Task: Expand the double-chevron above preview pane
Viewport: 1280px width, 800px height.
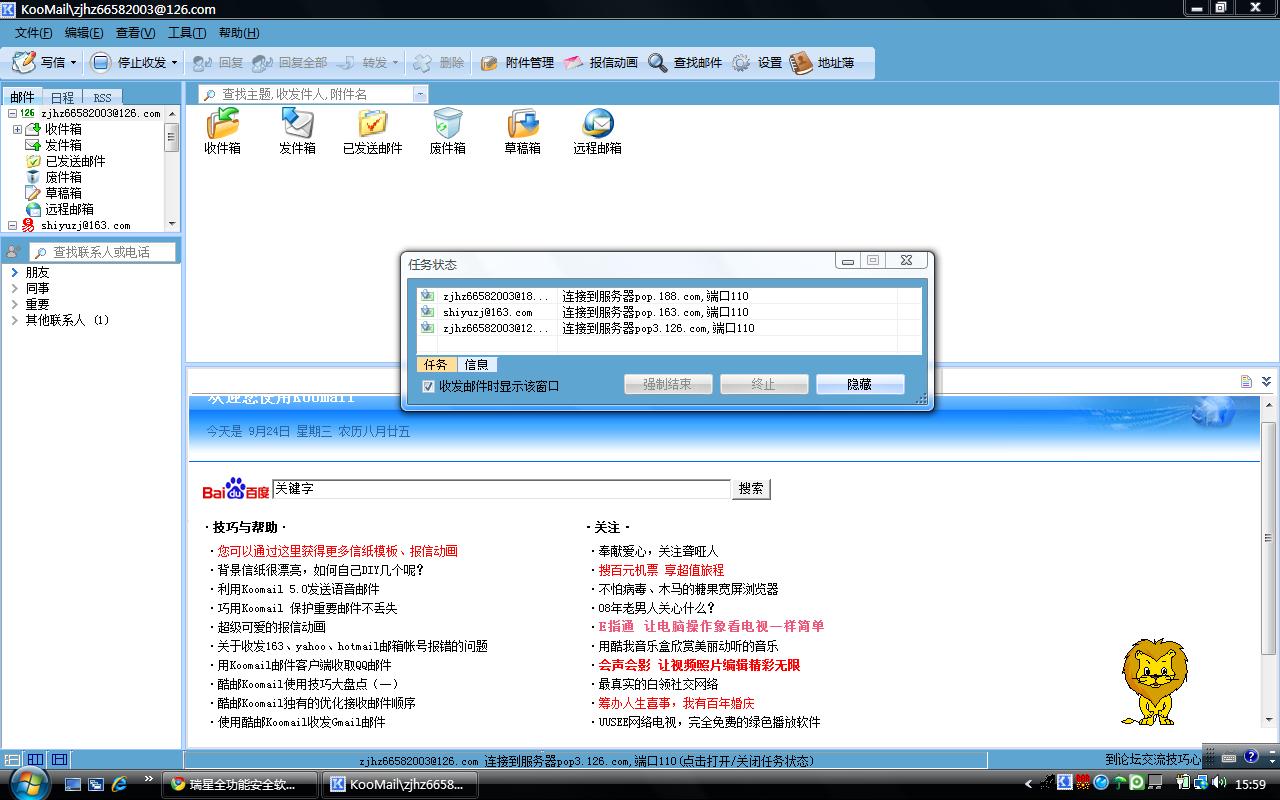Action: pos(1266,381)
